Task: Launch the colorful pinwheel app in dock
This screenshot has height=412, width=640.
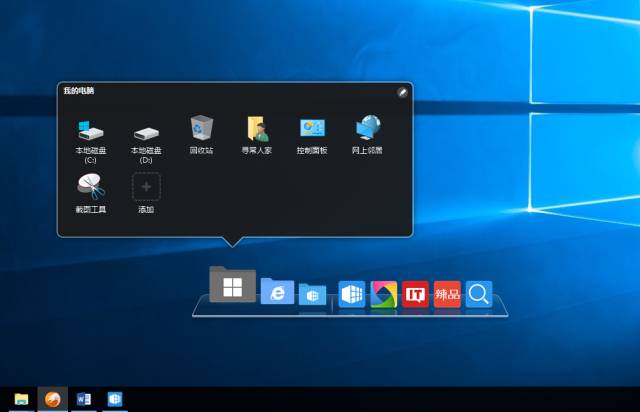Action: 383,294
